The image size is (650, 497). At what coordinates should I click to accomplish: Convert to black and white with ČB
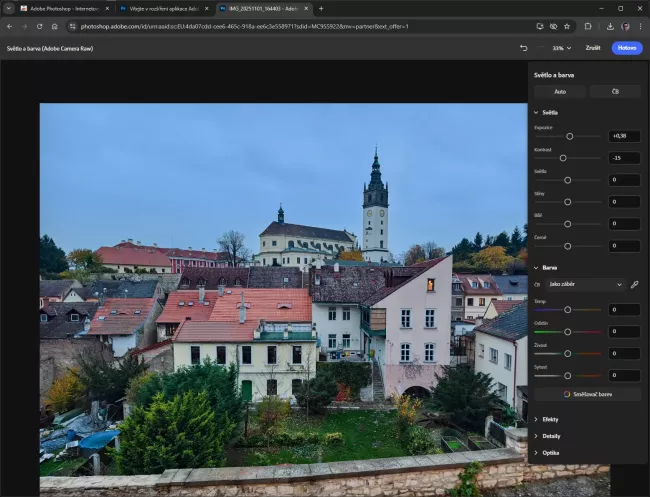click(x=615, y=92)
